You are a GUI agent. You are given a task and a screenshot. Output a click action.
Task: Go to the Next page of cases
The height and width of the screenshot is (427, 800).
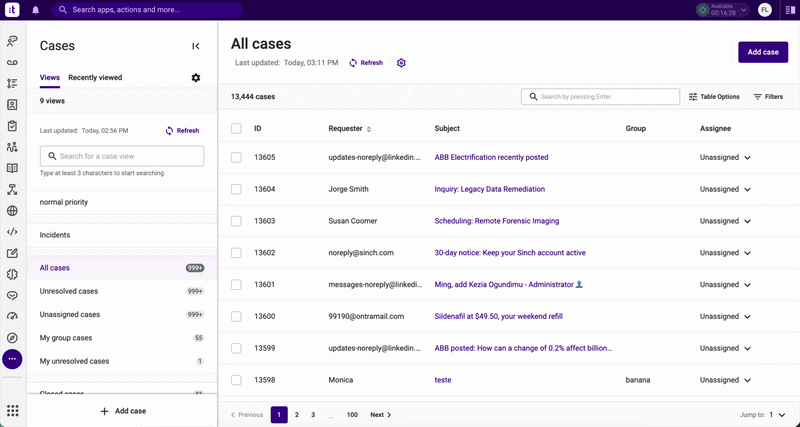(381, 415)
